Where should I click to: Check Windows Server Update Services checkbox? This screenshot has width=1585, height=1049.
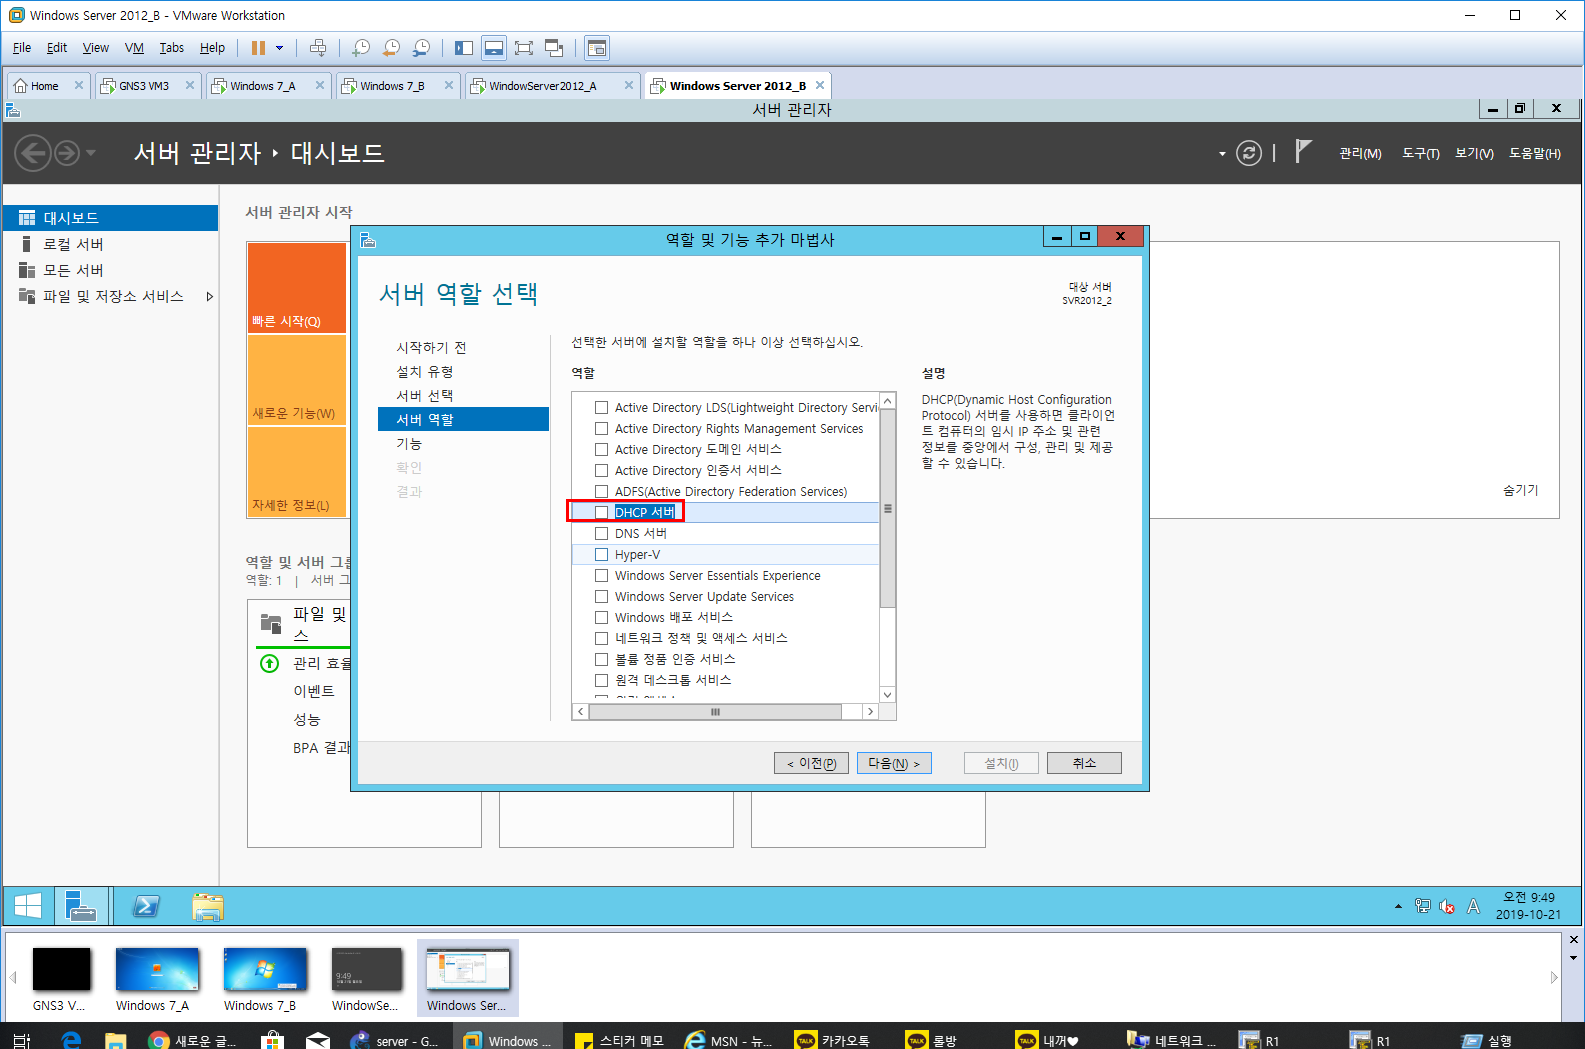click(601, 596)
